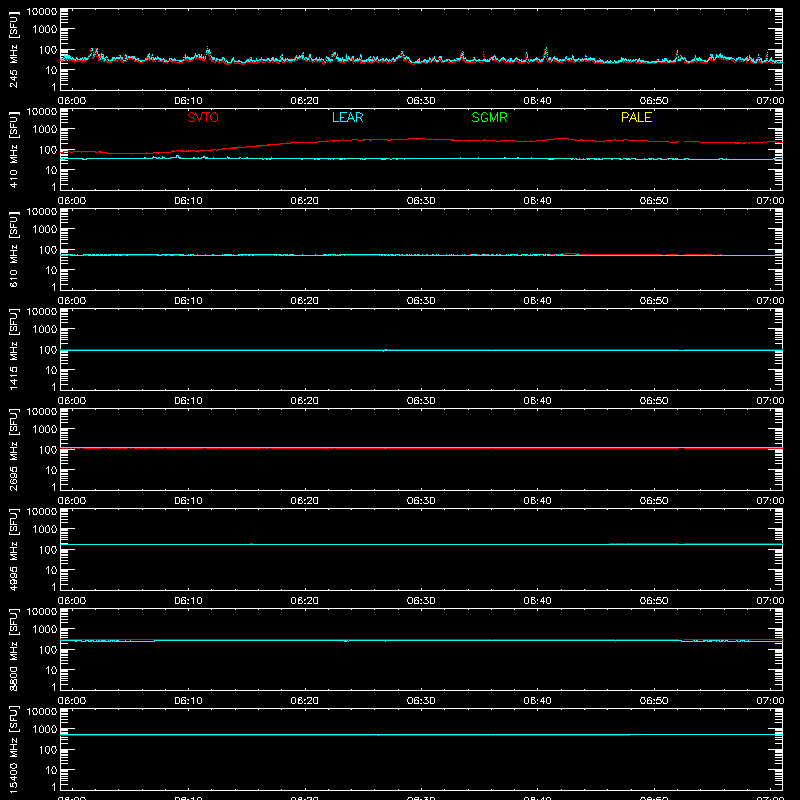Screen dimensions: 800x800
Task: Click the 06:20 time label under 410 MHz panel
Action: pos(305,201)
